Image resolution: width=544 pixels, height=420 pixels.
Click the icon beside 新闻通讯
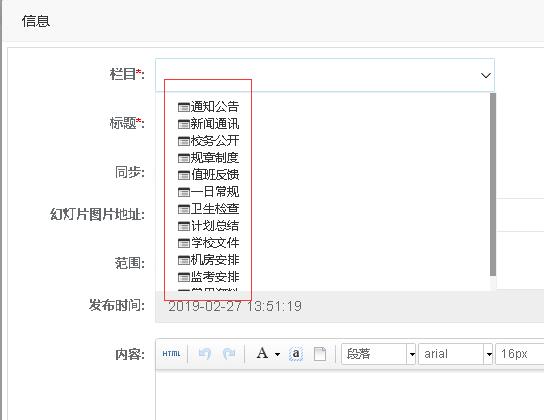click(x=184, y=124)
